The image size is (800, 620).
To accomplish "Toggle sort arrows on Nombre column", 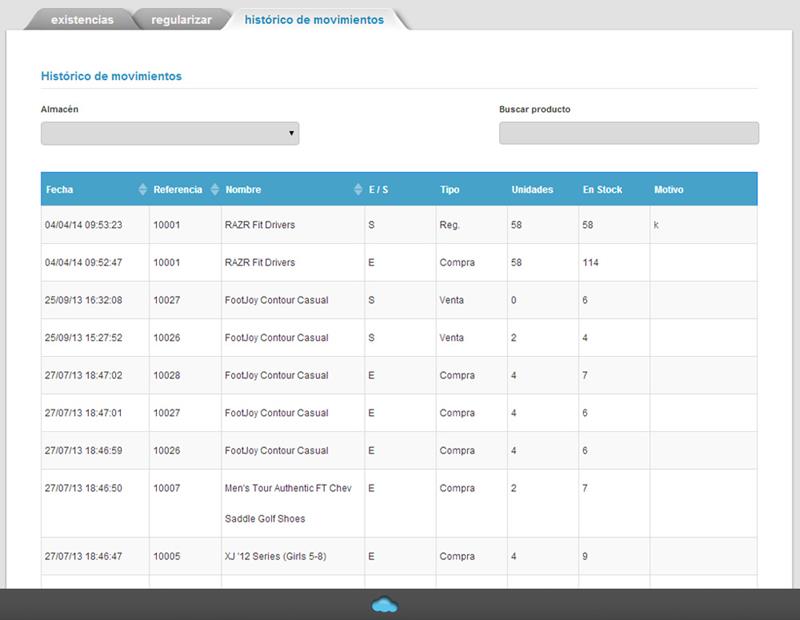I will pyautogui.click(x=358, y=190).
